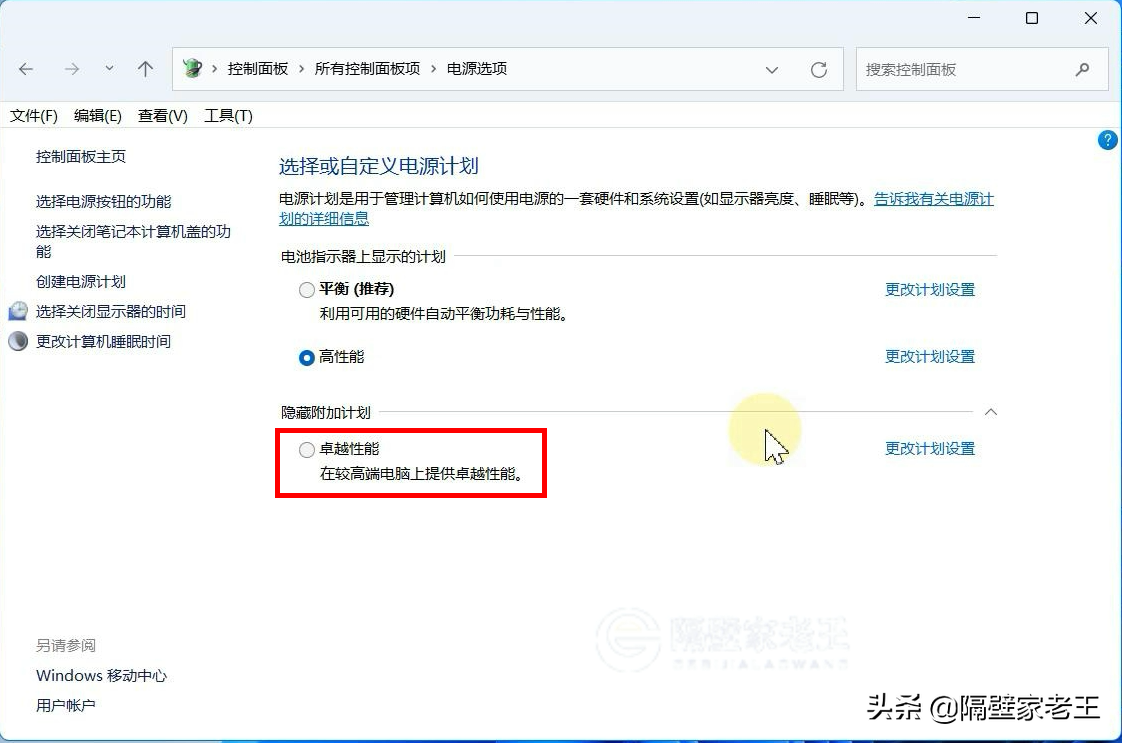Click the refresh icon in address bar
The image size is (1122, 743).
819,69
